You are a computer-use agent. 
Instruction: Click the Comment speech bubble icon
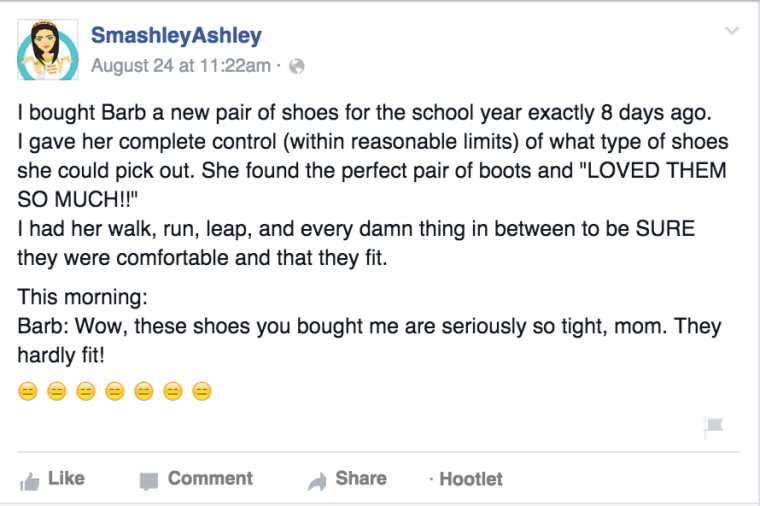click(149, 481)
